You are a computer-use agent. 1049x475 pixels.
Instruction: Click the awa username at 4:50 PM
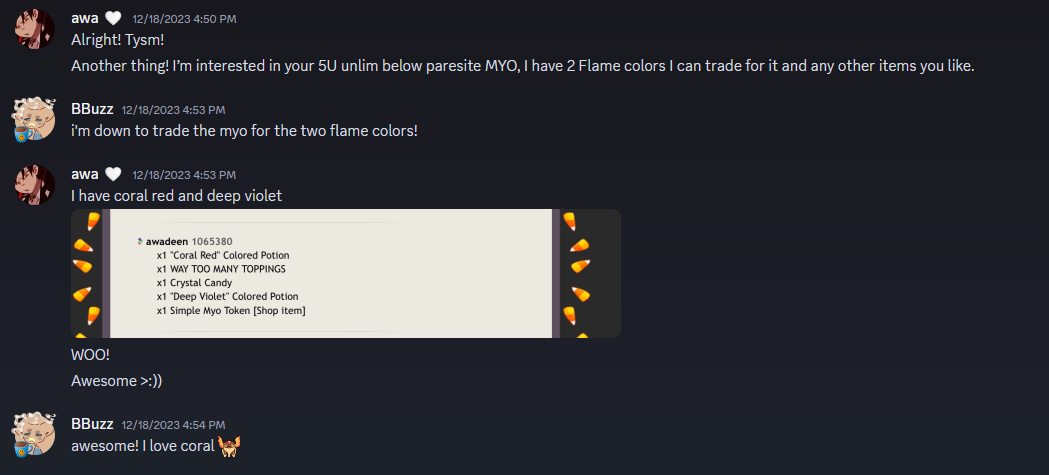click(x=84, y=19)
